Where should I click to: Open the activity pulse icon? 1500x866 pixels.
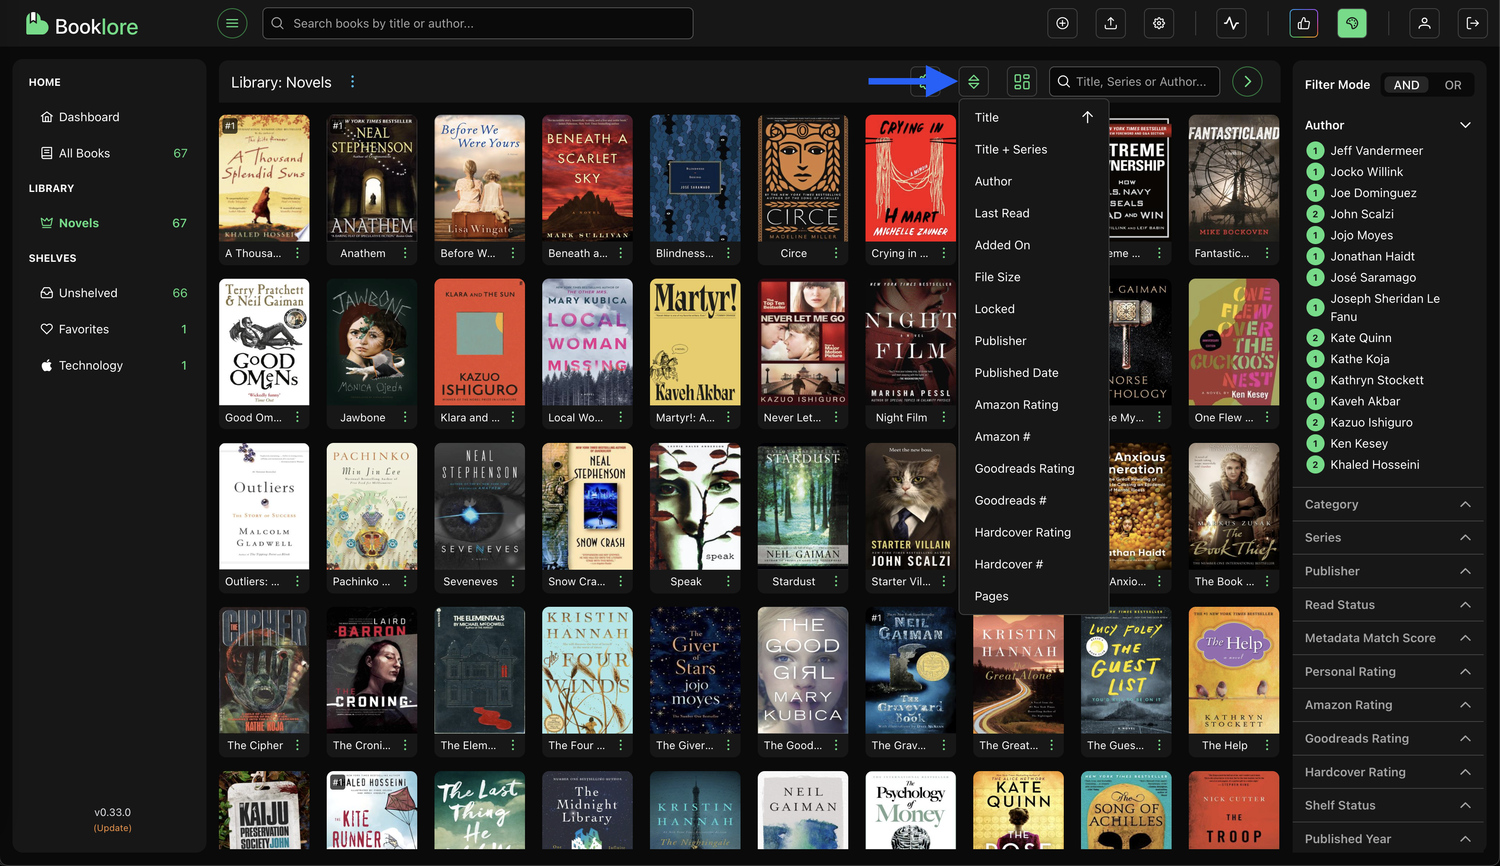pyautogui.click(x=1231, y=23)
